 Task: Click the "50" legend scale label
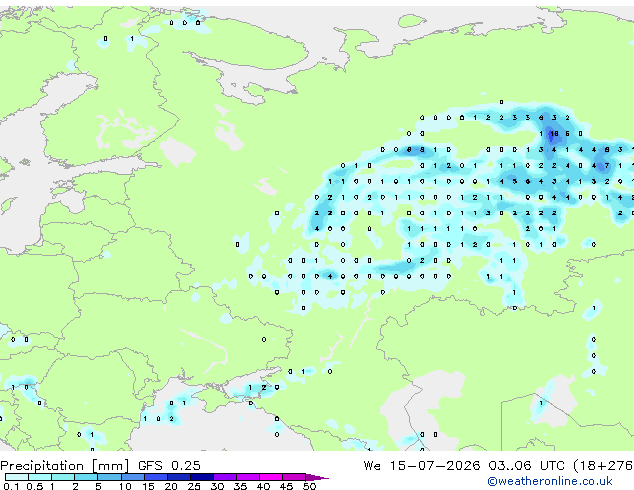pos(309,486)
